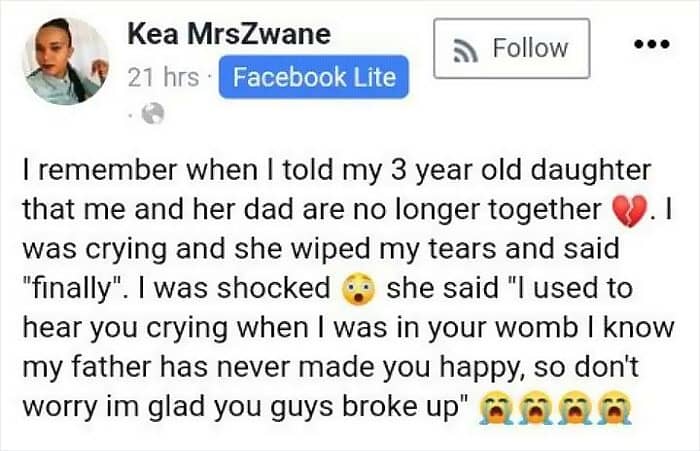Open the three-dot more options menu
Image resolution: width=700 pixels, height=451 pixels.
click(x=652, y=44)
